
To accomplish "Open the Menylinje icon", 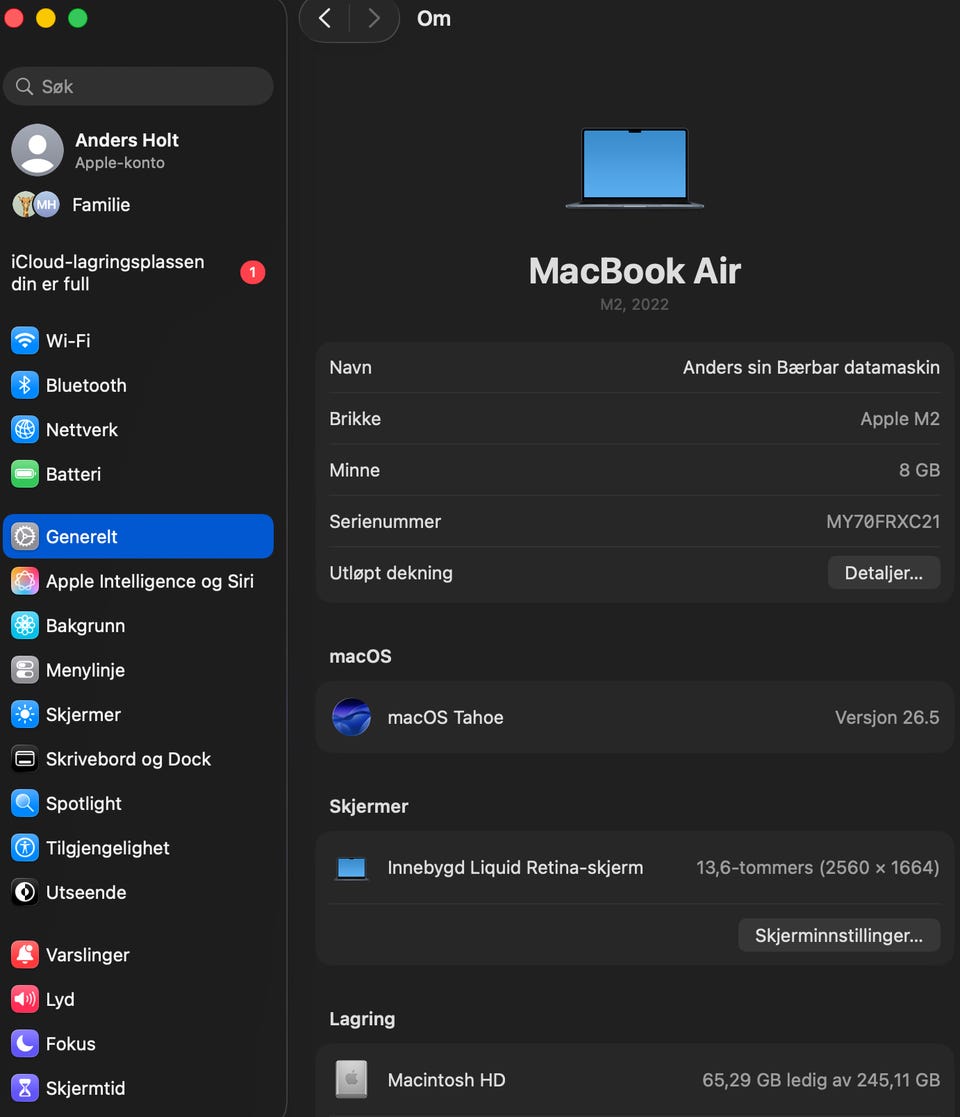I will tap(25, 670).
